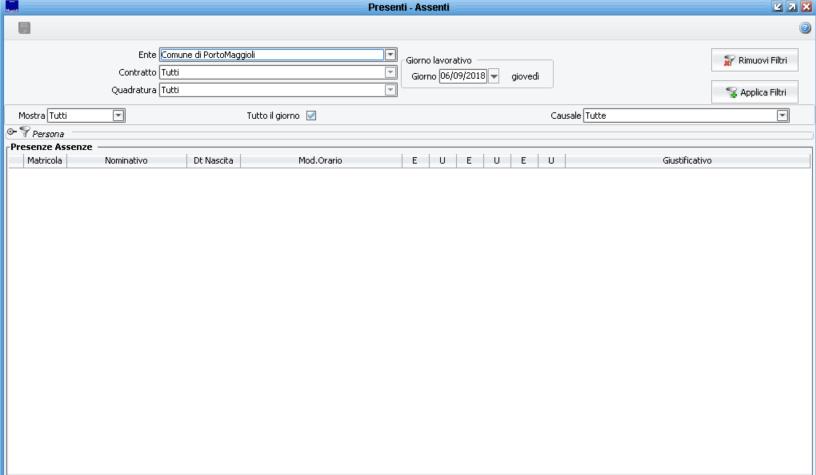Viewport: 816px width, 475px height.
Task: Sort by Matricola column header
Action: point(45,161)
